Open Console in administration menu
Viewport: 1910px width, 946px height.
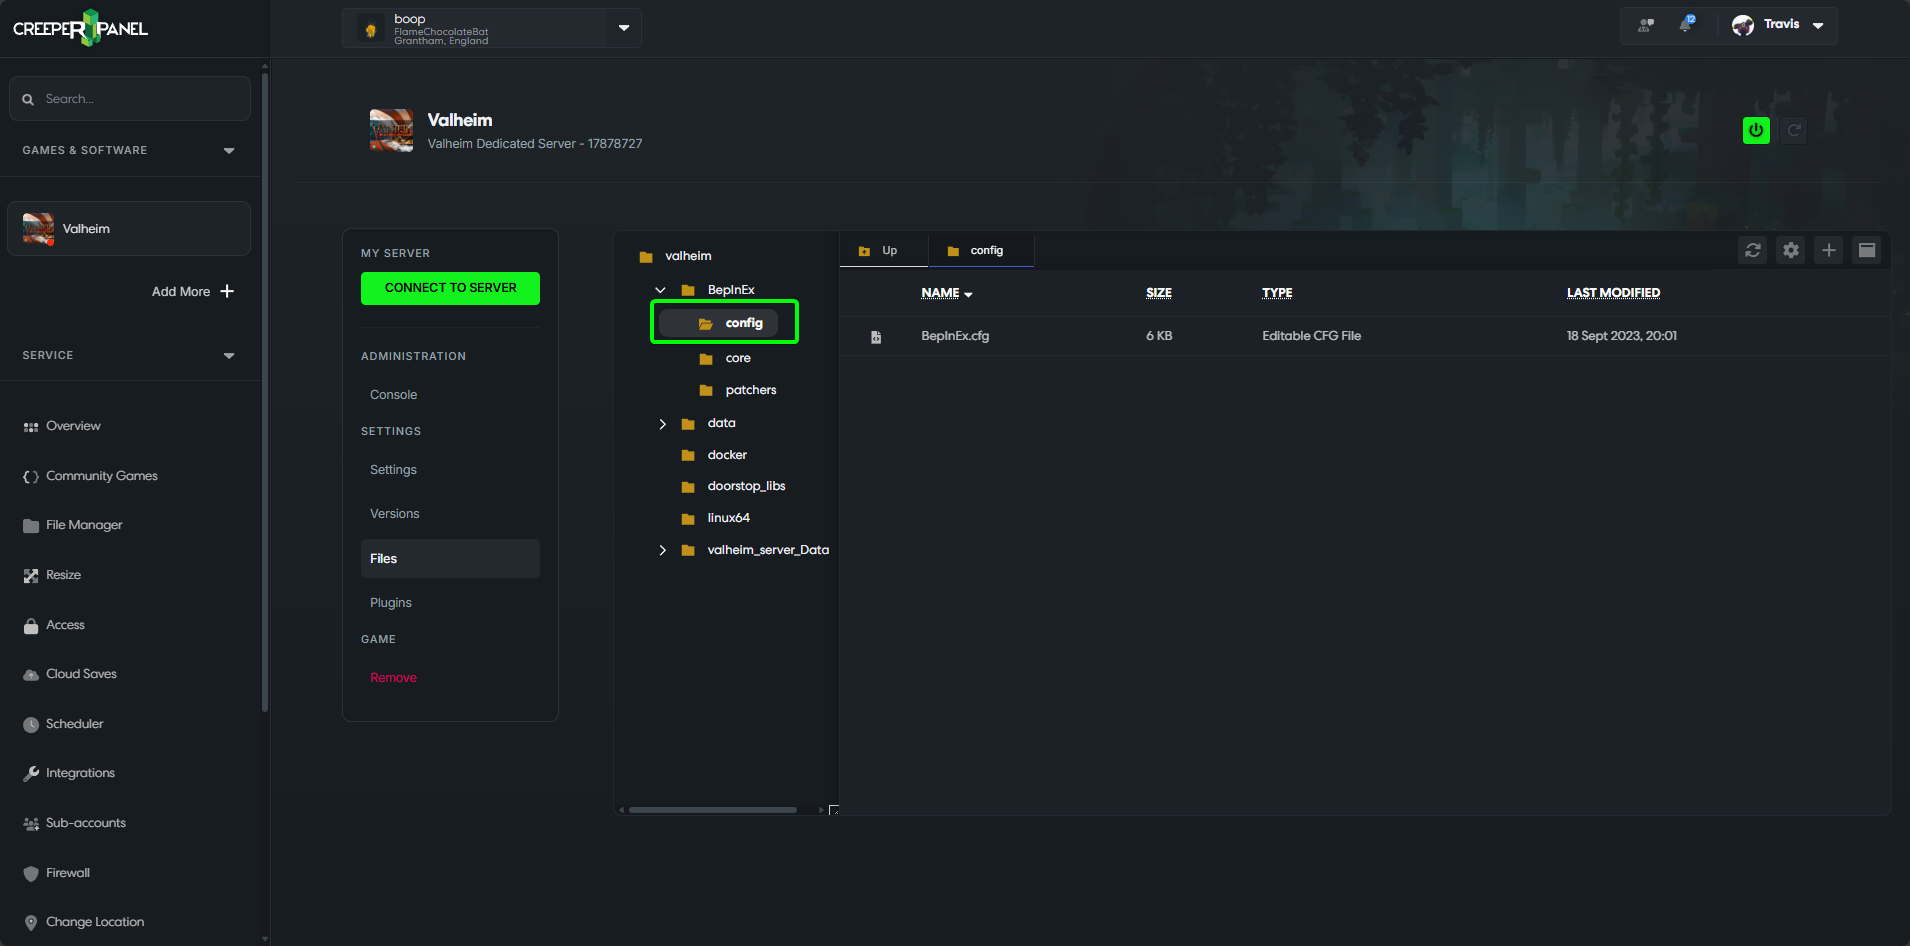coord(394,395)
